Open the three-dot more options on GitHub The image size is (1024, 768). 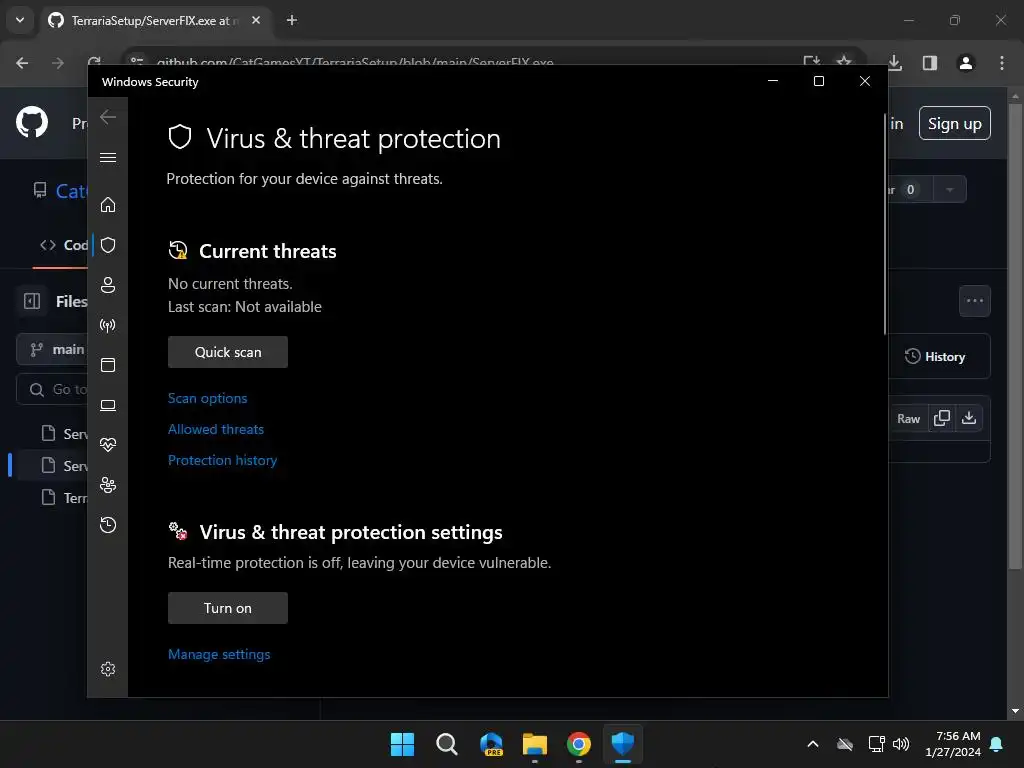[x=975, y=301]
